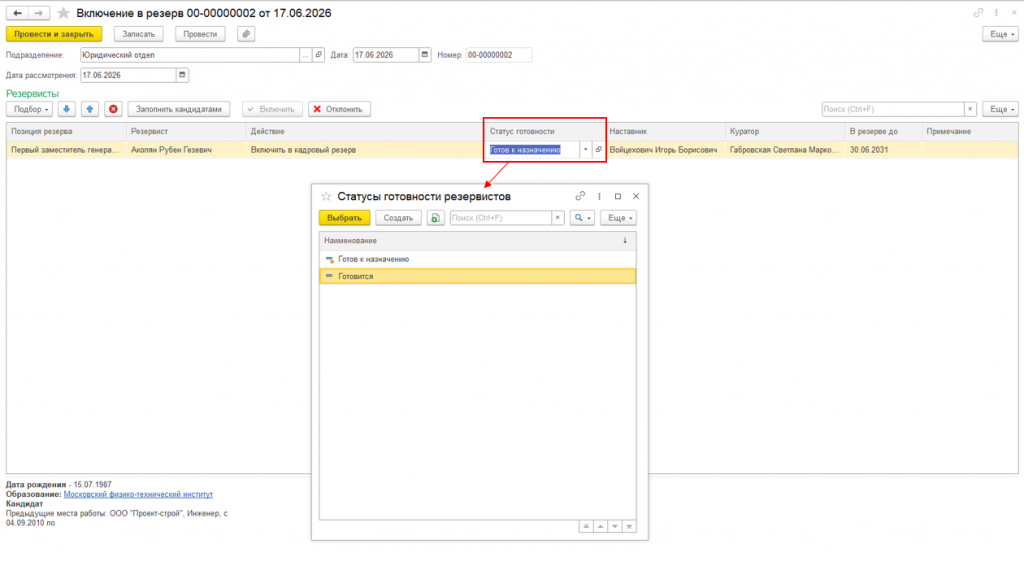Click the Номер field

tap(498, 55)
